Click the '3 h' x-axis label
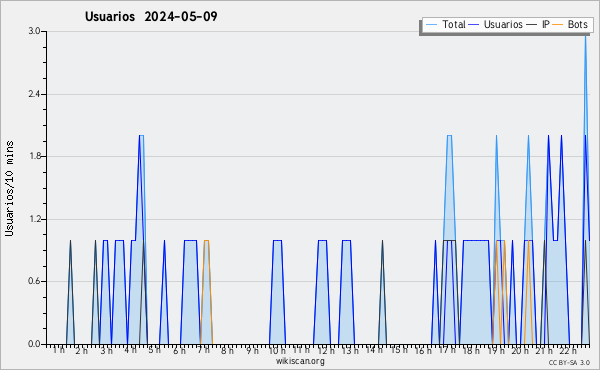Viewport: 600px width, 370px height. point(106,350)
